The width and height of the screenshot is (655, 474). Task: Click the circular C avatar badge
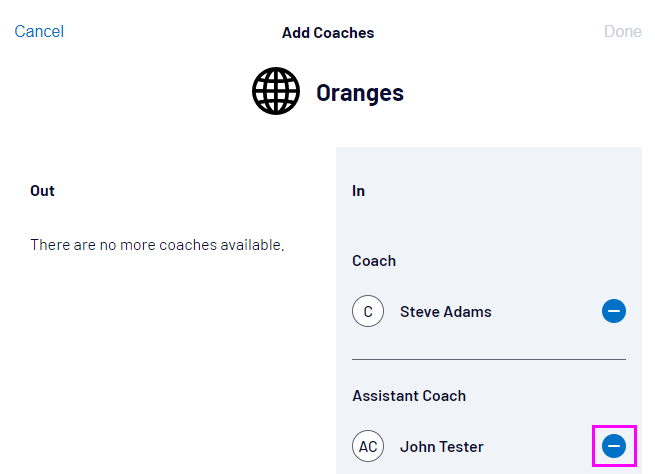click(368, 312)
